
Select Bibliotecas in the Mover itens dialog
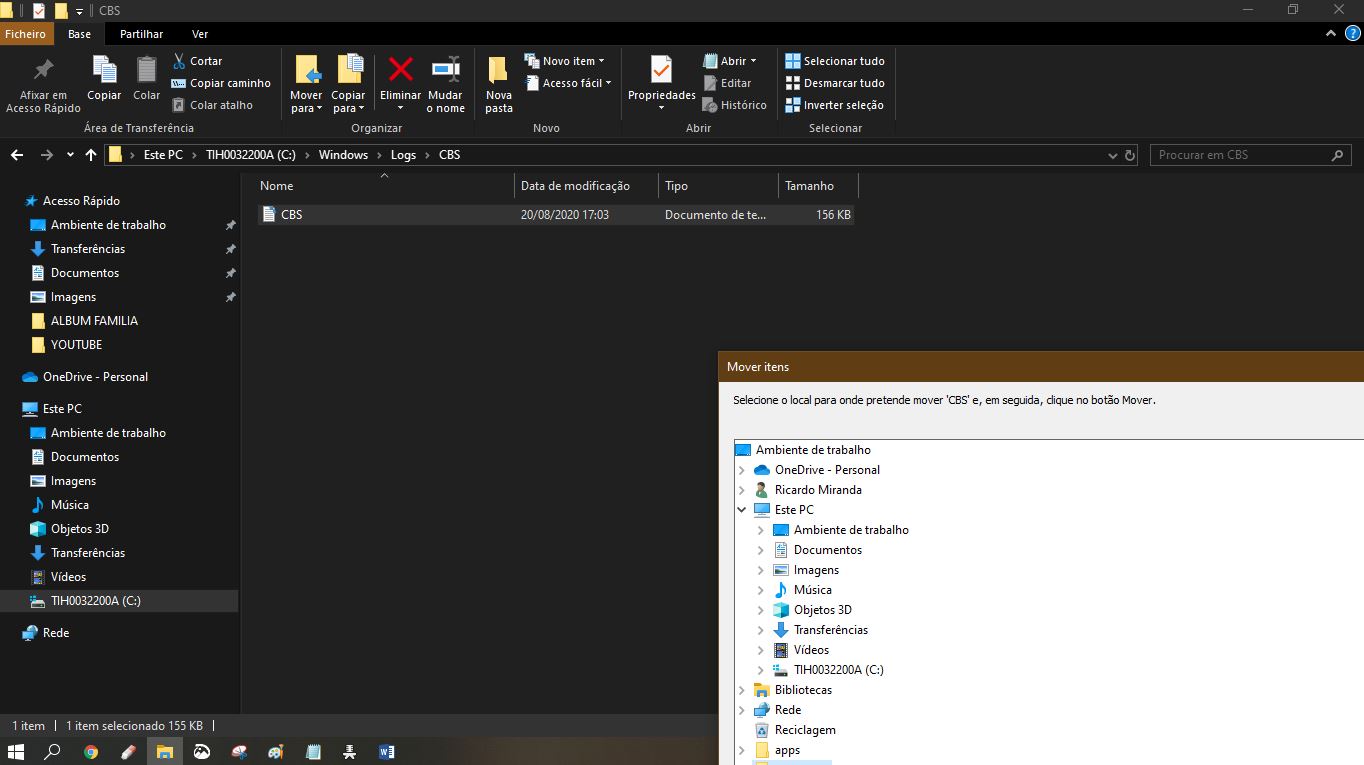click(803, 690)
